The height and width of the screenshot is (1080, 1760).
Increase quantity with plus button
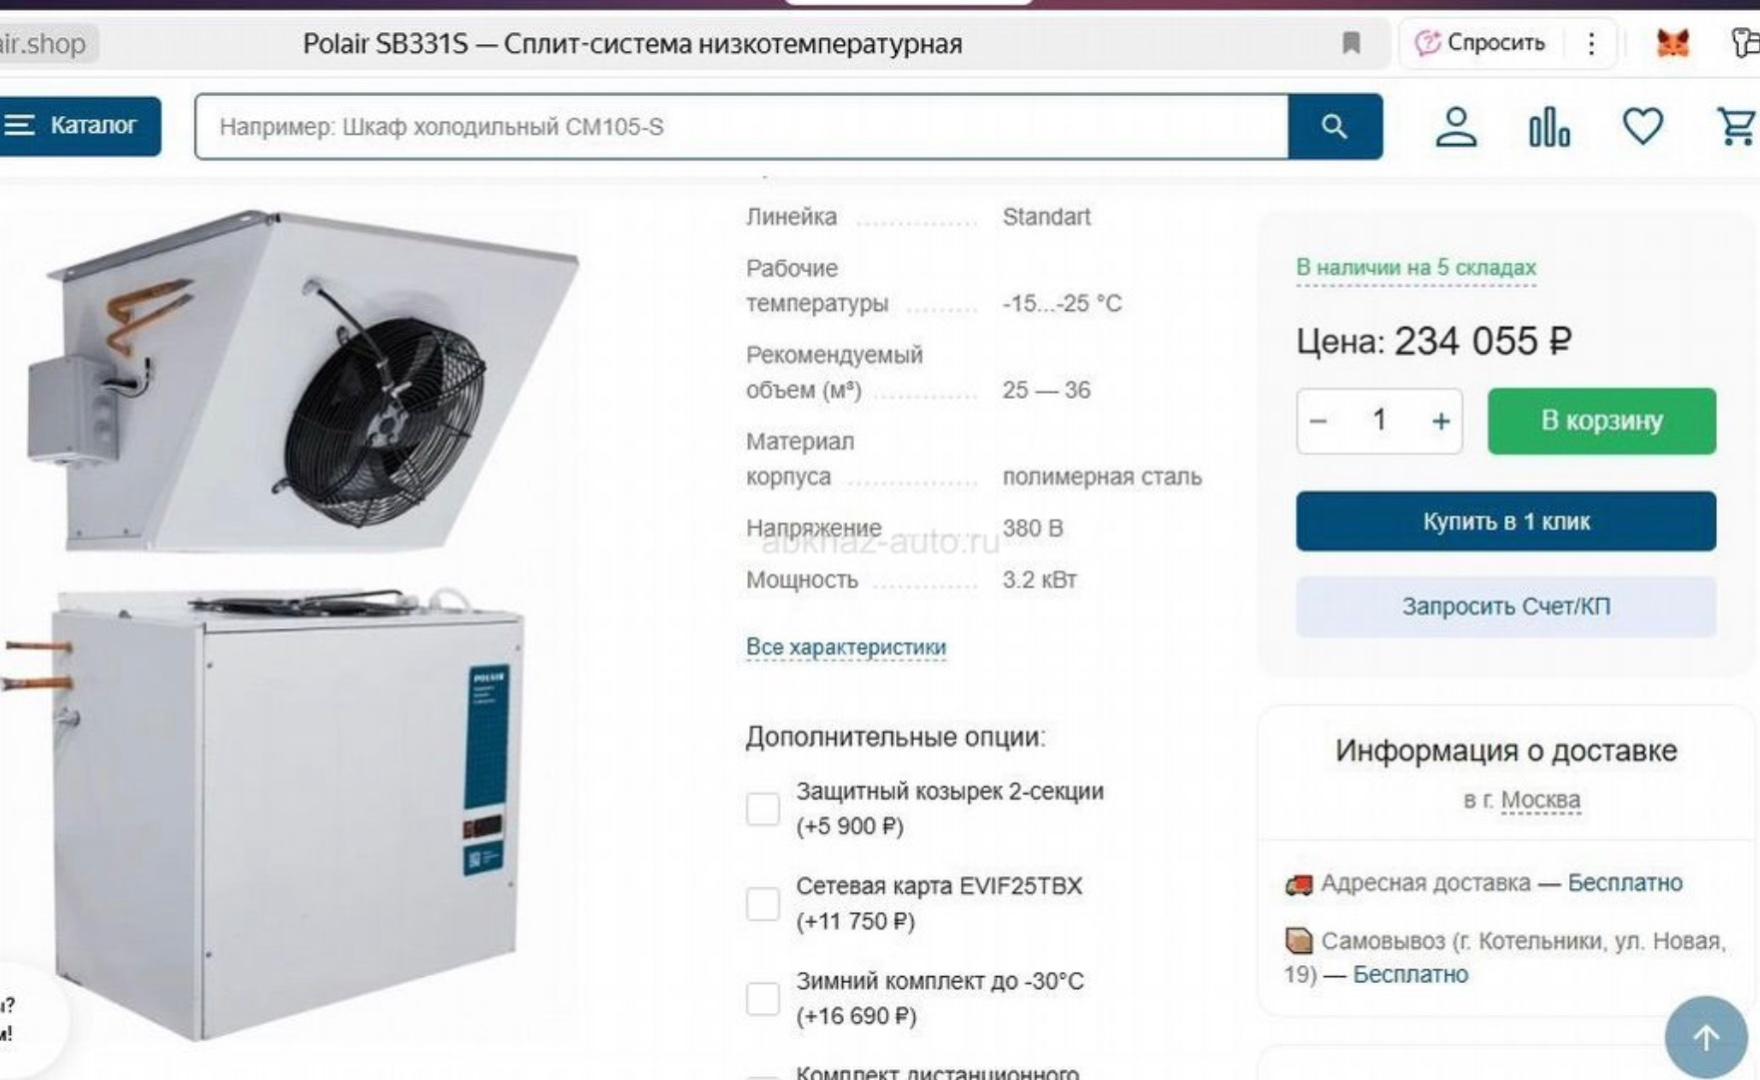click(x=1440, y=421)
